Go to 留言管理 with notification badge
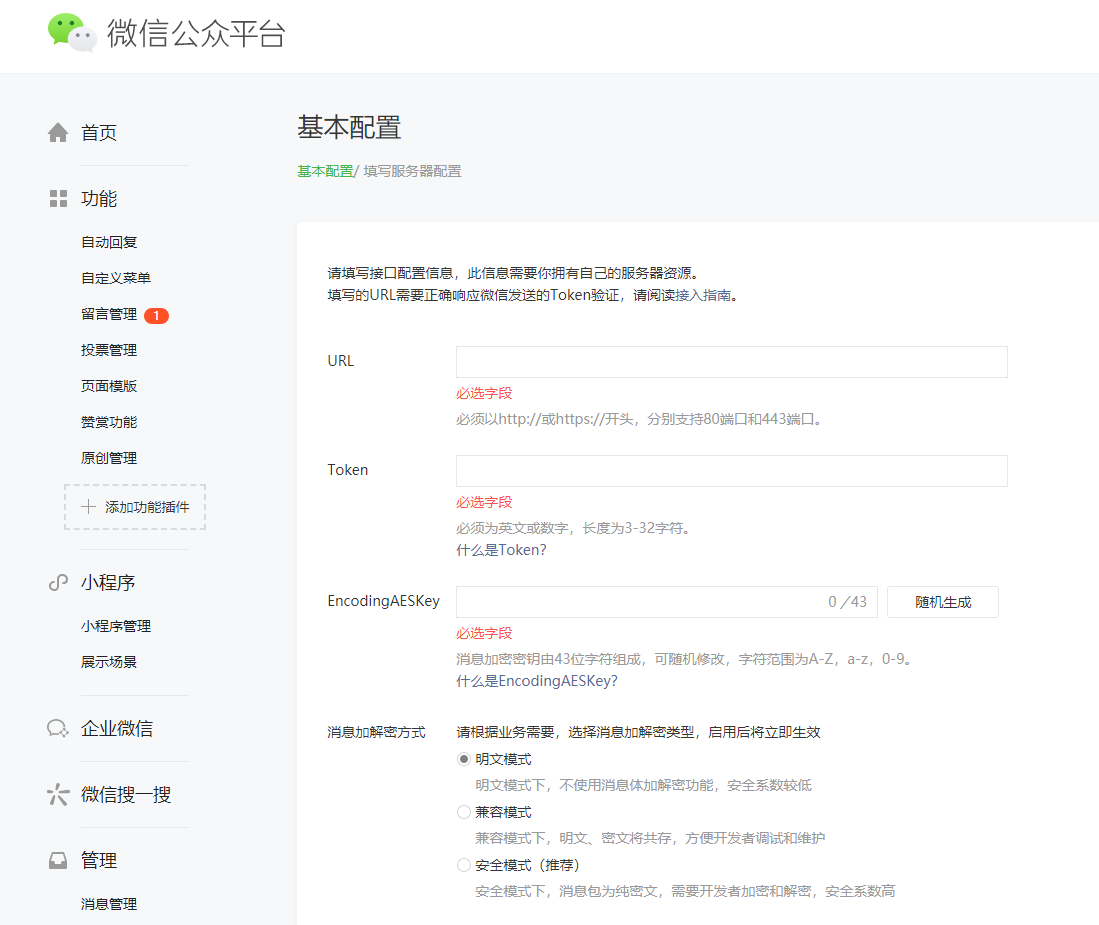 [x=109, y=314]
